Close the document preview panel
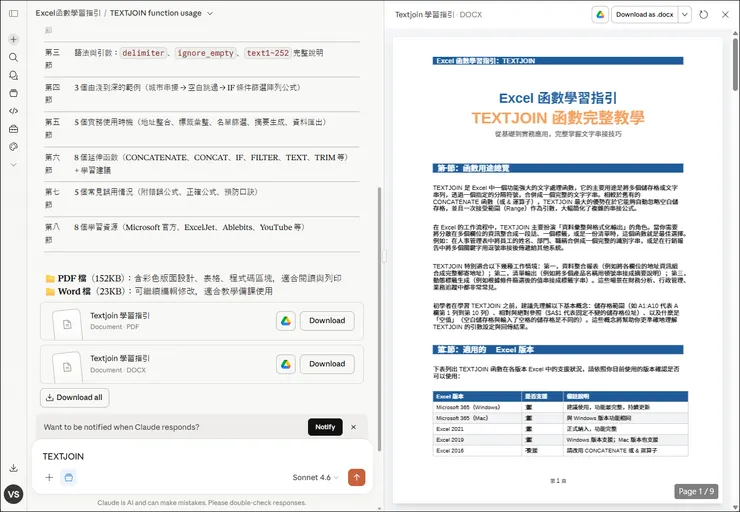Viewport: 740px width, 512px height. pyautogui.click(x=725, y=15)
